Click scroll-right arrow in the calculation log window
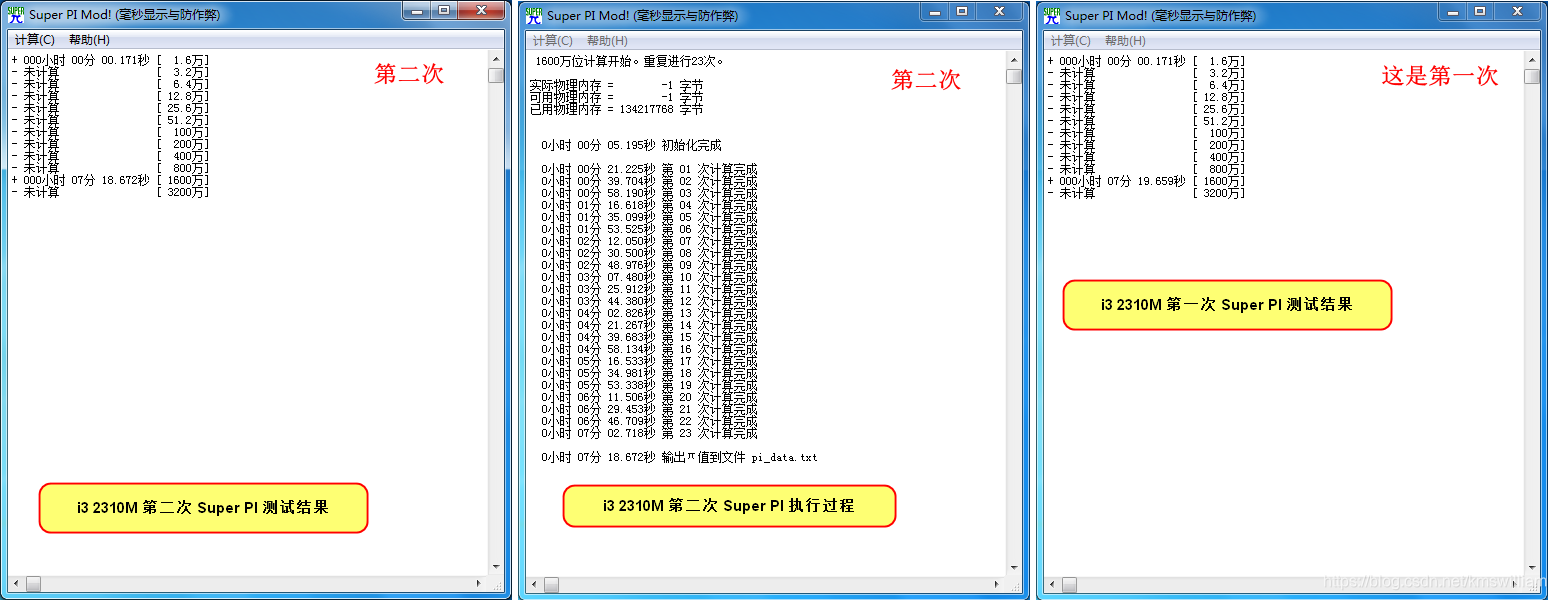The height and width of the screenshot is (600, 1557). [x=997, y=583]
